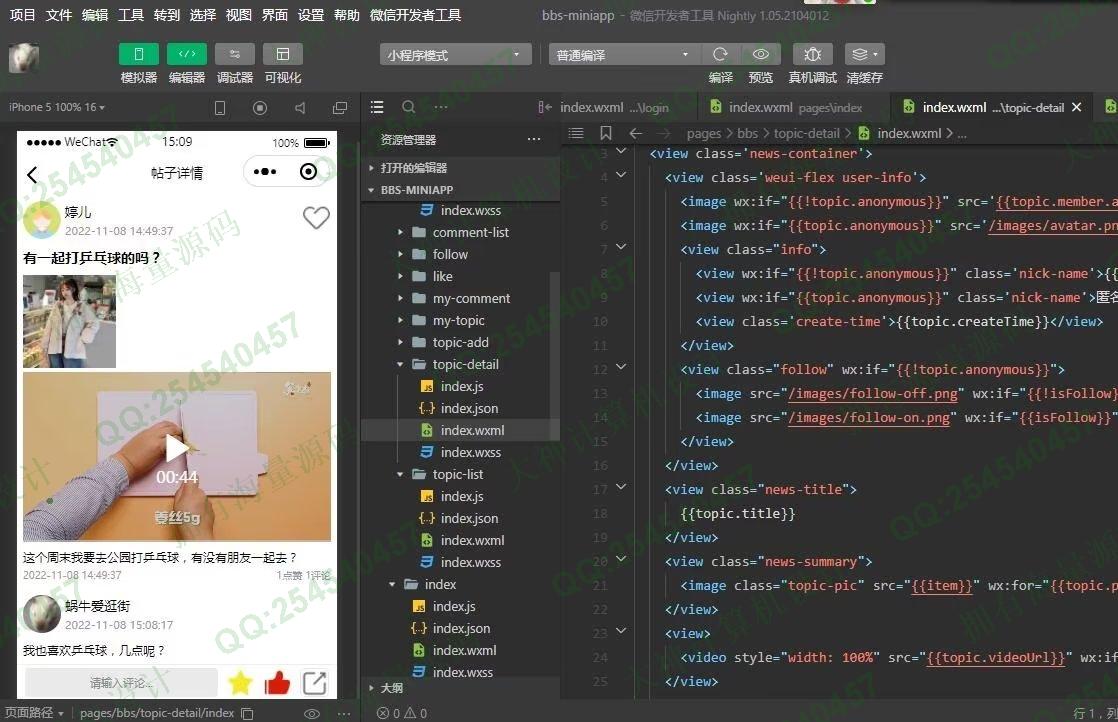Click the red thumbs-up like icon
The image size is (1118, 722).
277,683
